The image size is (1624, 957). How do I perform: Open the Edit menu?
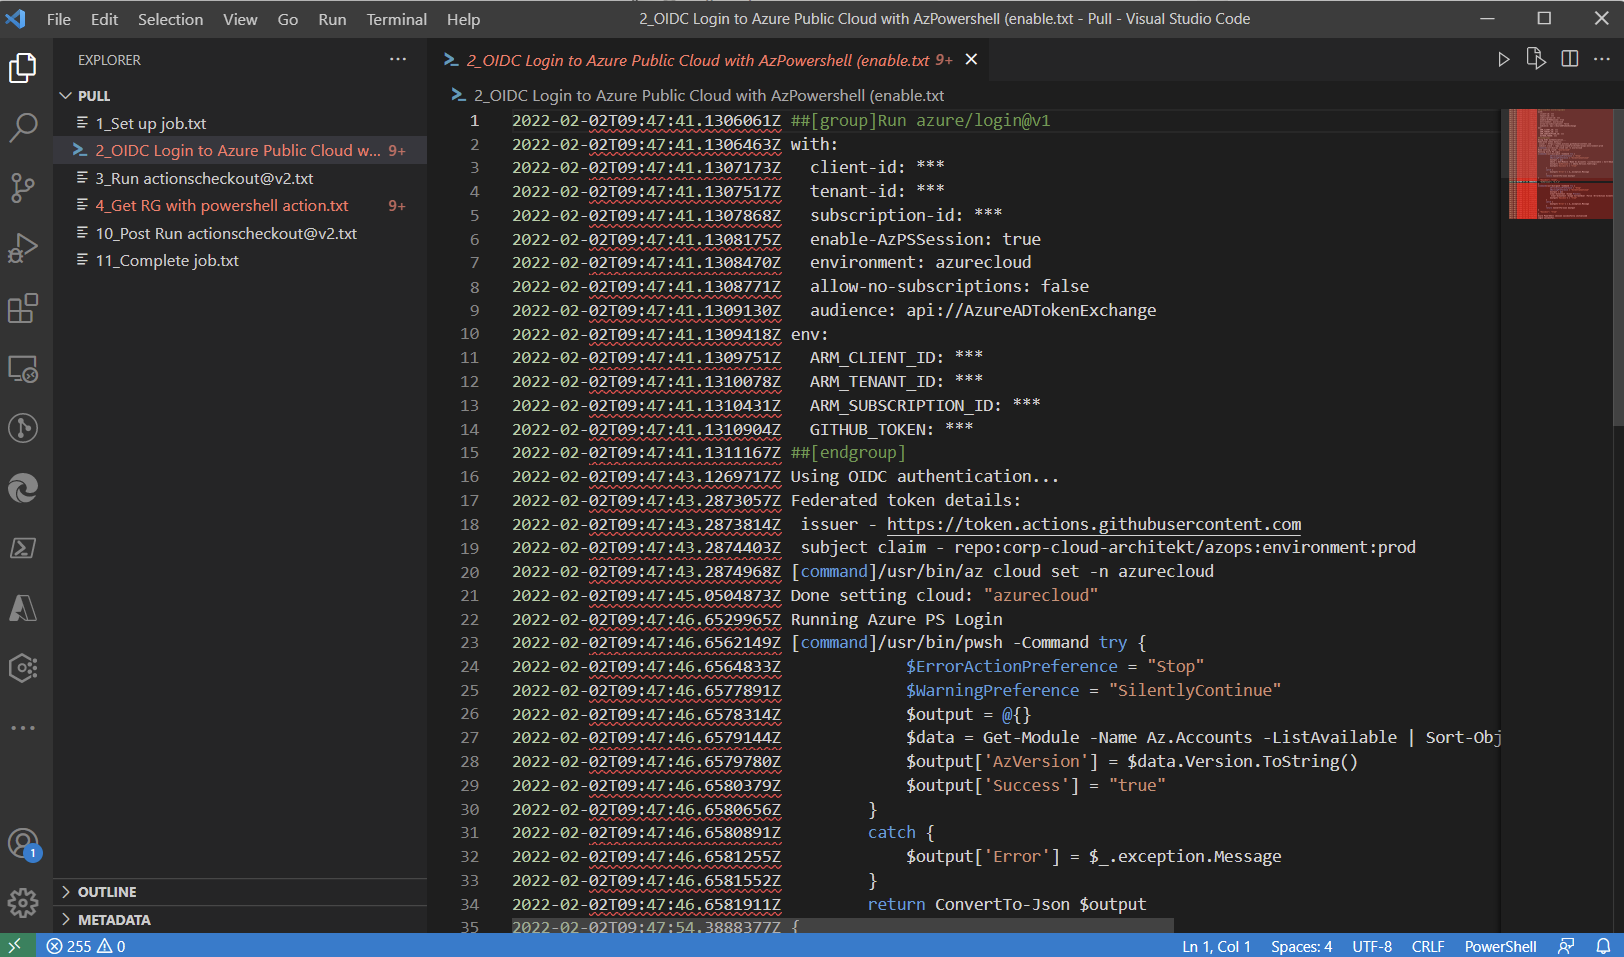pos(104,19)
